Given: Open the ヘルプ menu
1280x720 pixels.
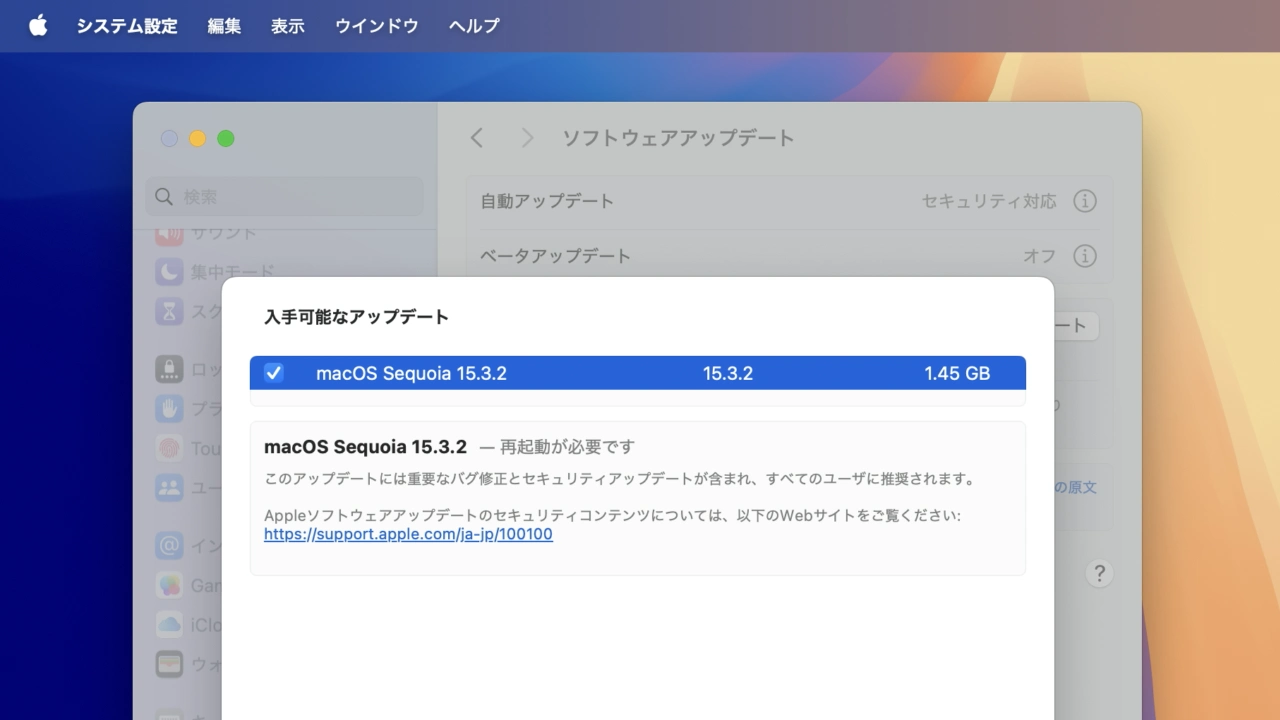Looking at the screenshot, I should [474, 26].
